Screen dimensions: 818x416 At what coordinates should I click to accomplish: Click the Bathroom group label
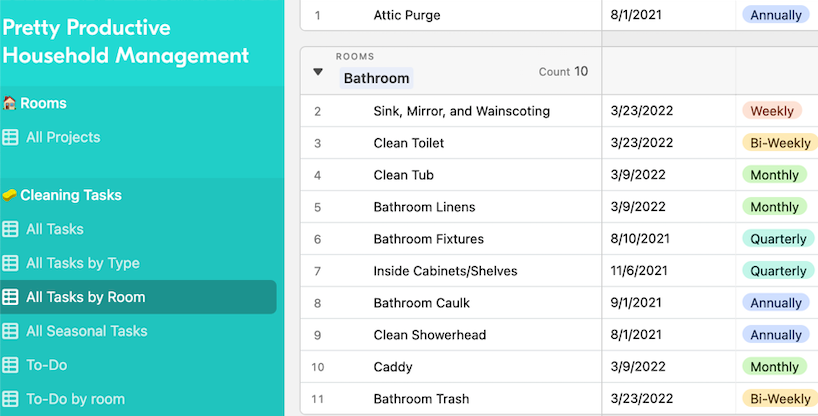click(x=376, y=78)
